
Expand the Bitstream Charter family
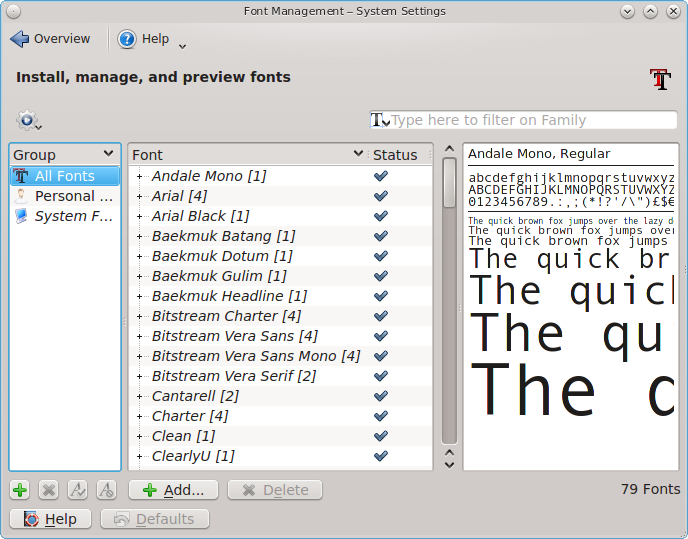140,316
